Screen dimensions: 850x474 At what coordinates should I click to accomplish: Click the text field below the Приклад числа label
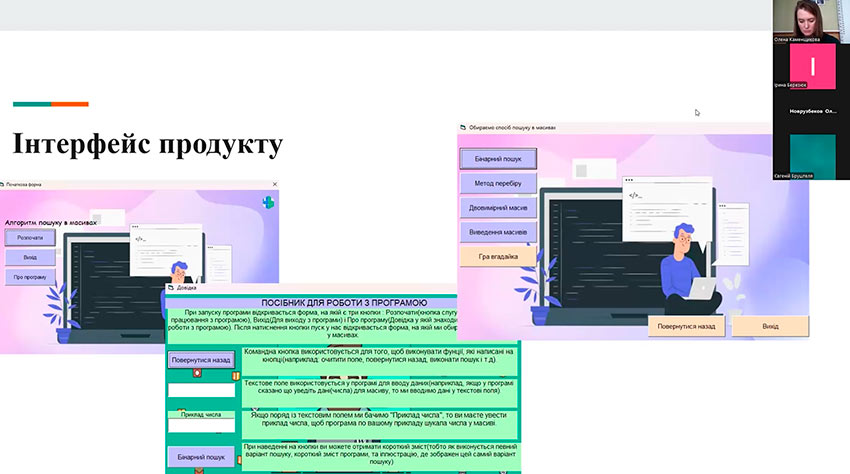pos(201,426)
